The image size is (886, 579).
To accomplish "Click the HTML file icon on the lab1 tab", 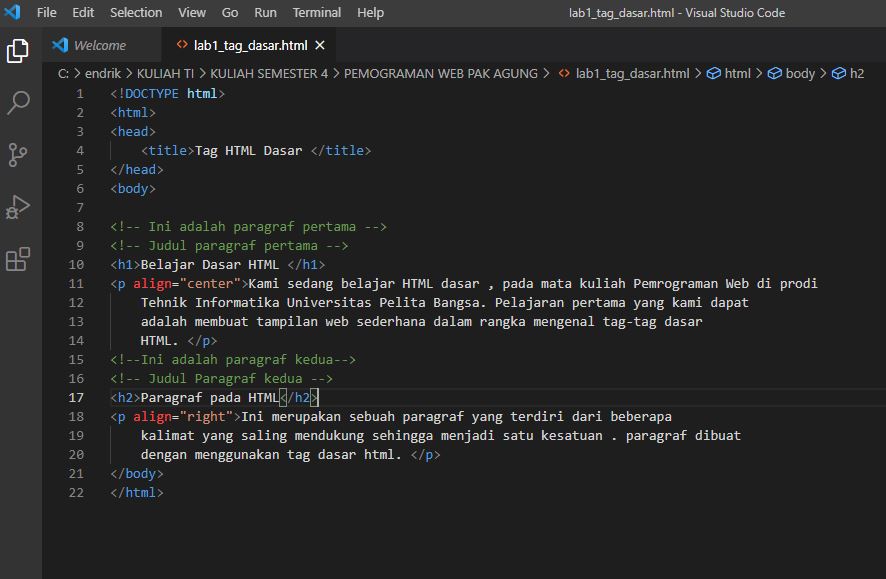I will 182,45.
